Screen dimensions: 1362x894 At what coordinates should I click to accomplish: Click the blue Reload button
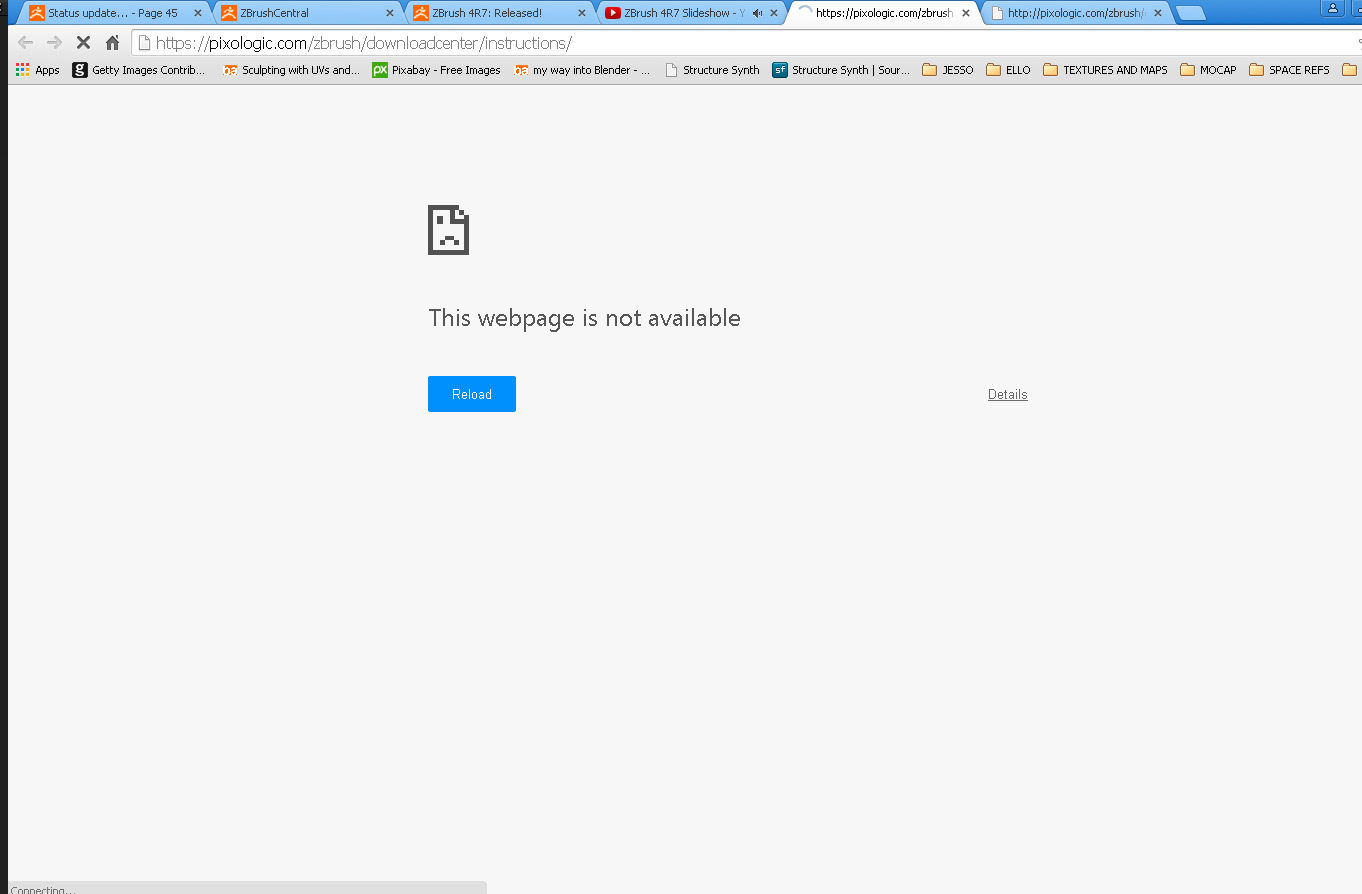tap(472, 394)
